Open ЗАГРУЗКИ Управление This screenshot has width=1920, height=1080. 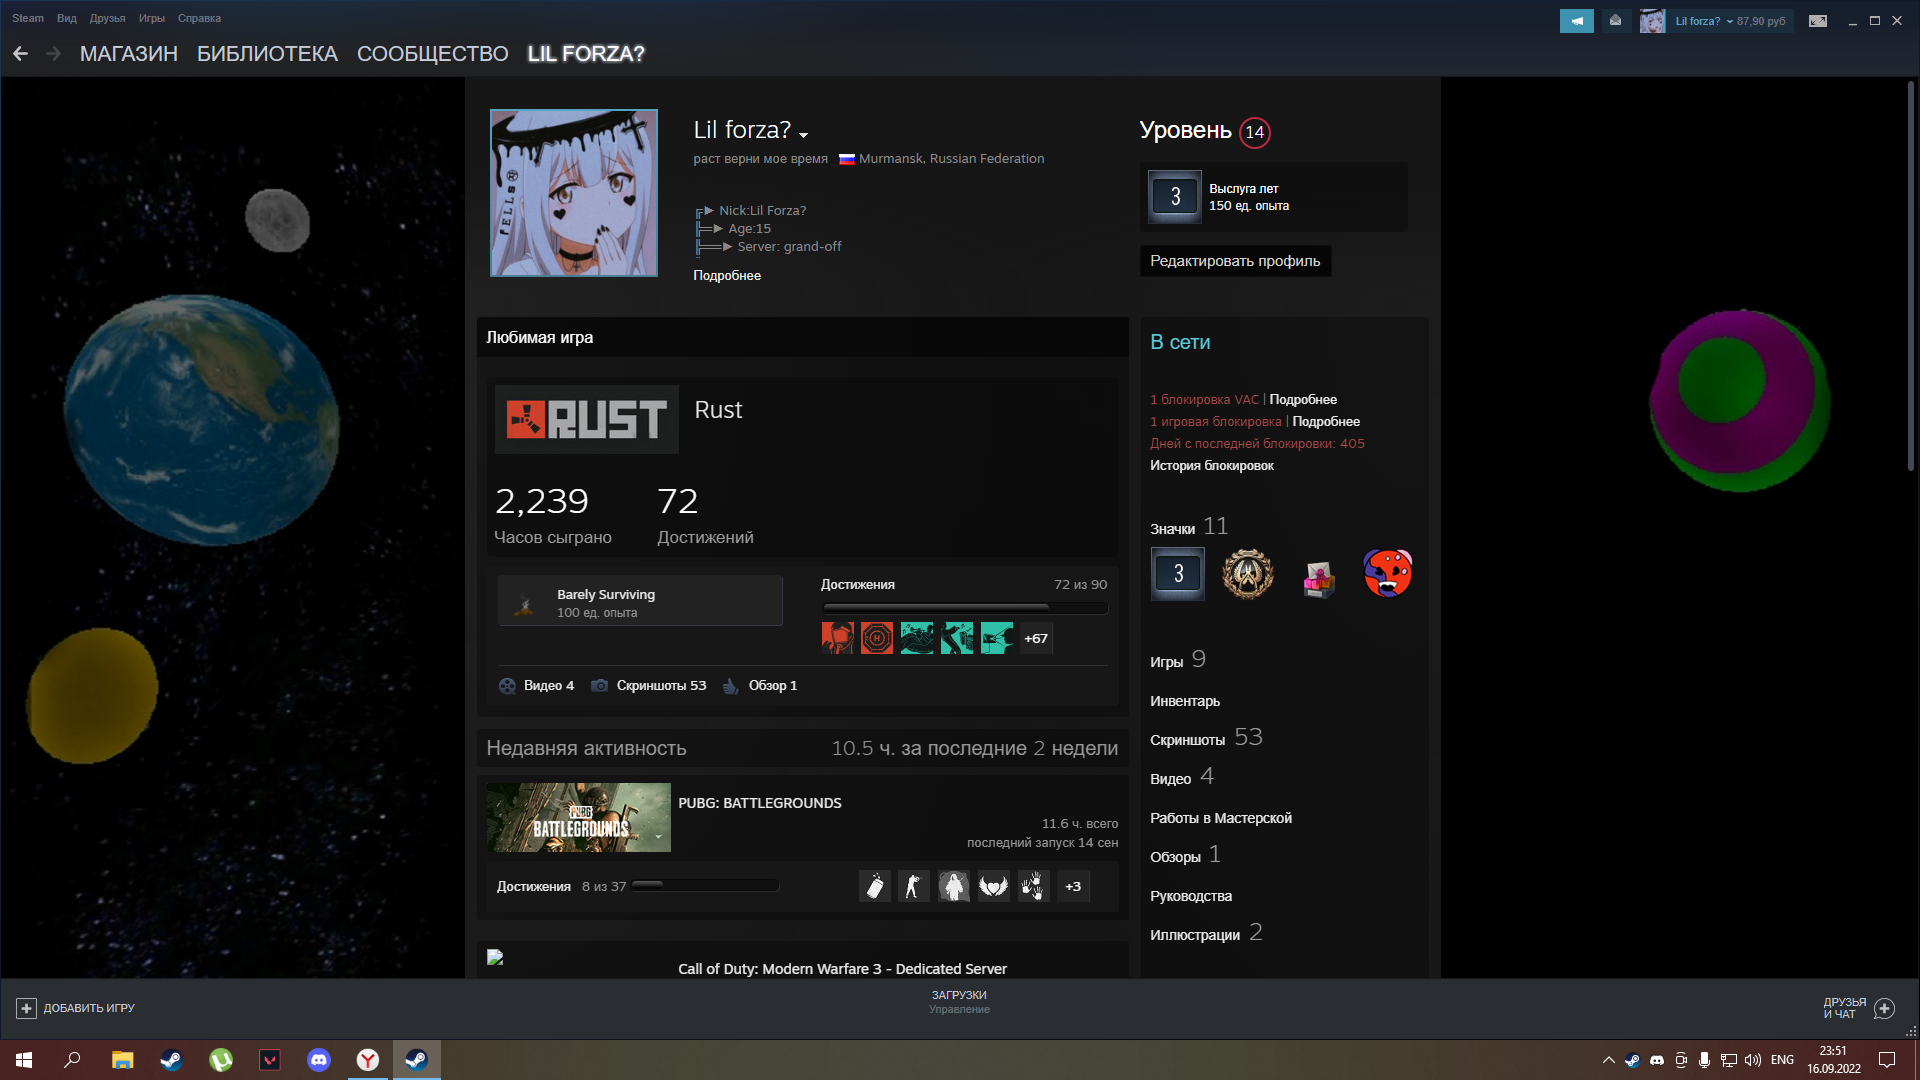click(x=959, y=1002)
